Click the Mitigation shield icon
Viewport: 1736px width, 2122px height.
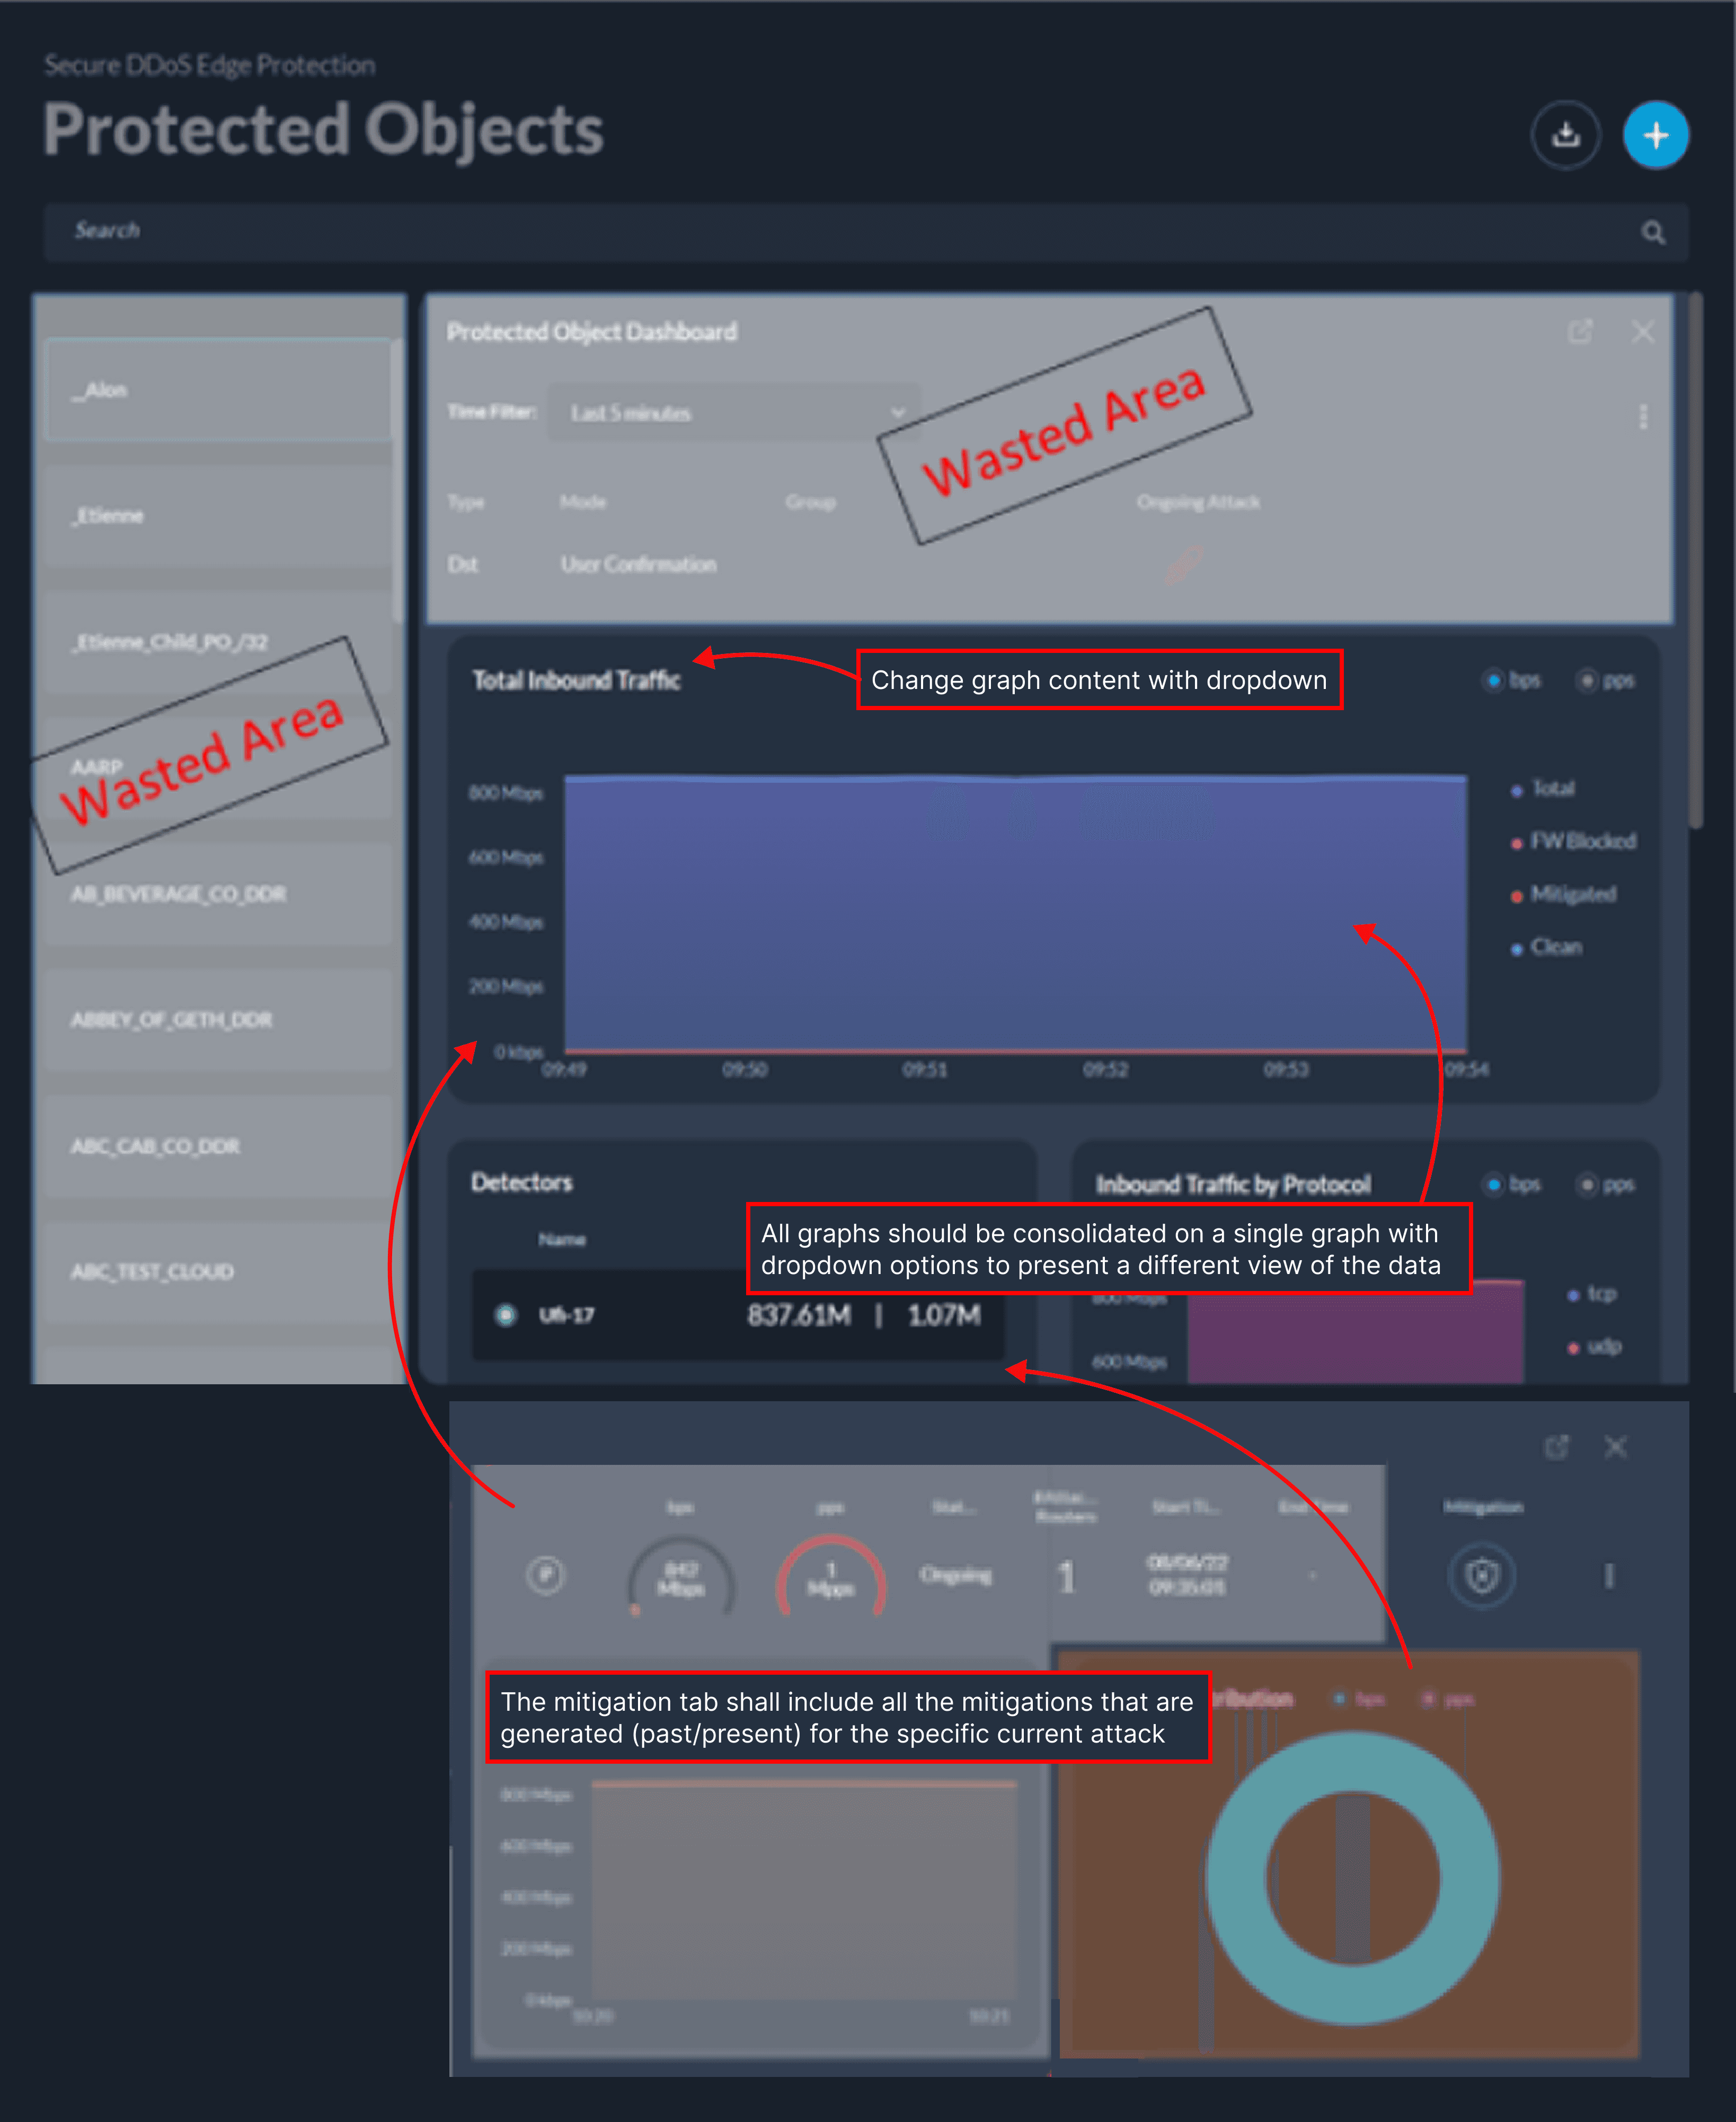(x=1481, y=1577)
